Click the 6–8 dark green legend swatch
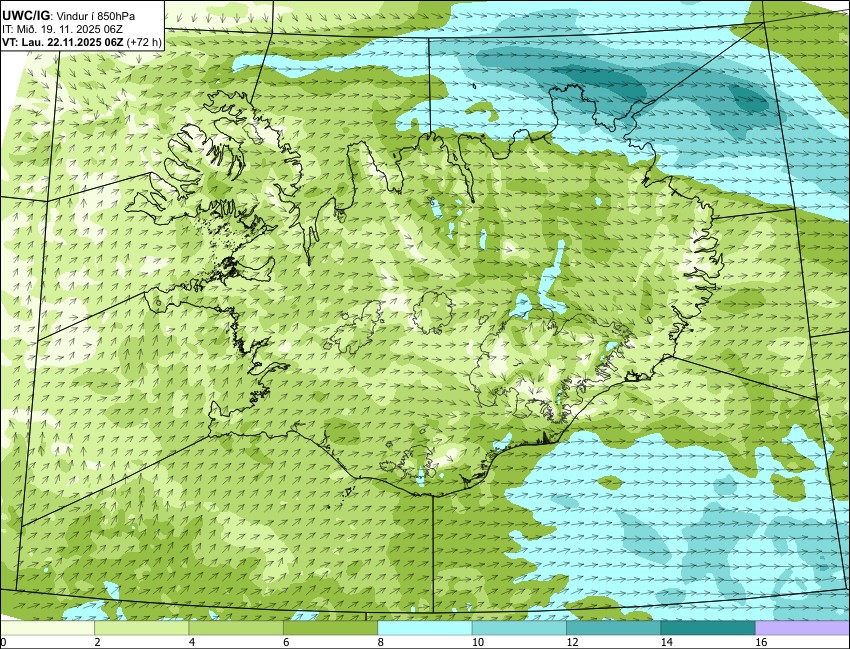Screen dimensions: 850x649 pos(330,628)
